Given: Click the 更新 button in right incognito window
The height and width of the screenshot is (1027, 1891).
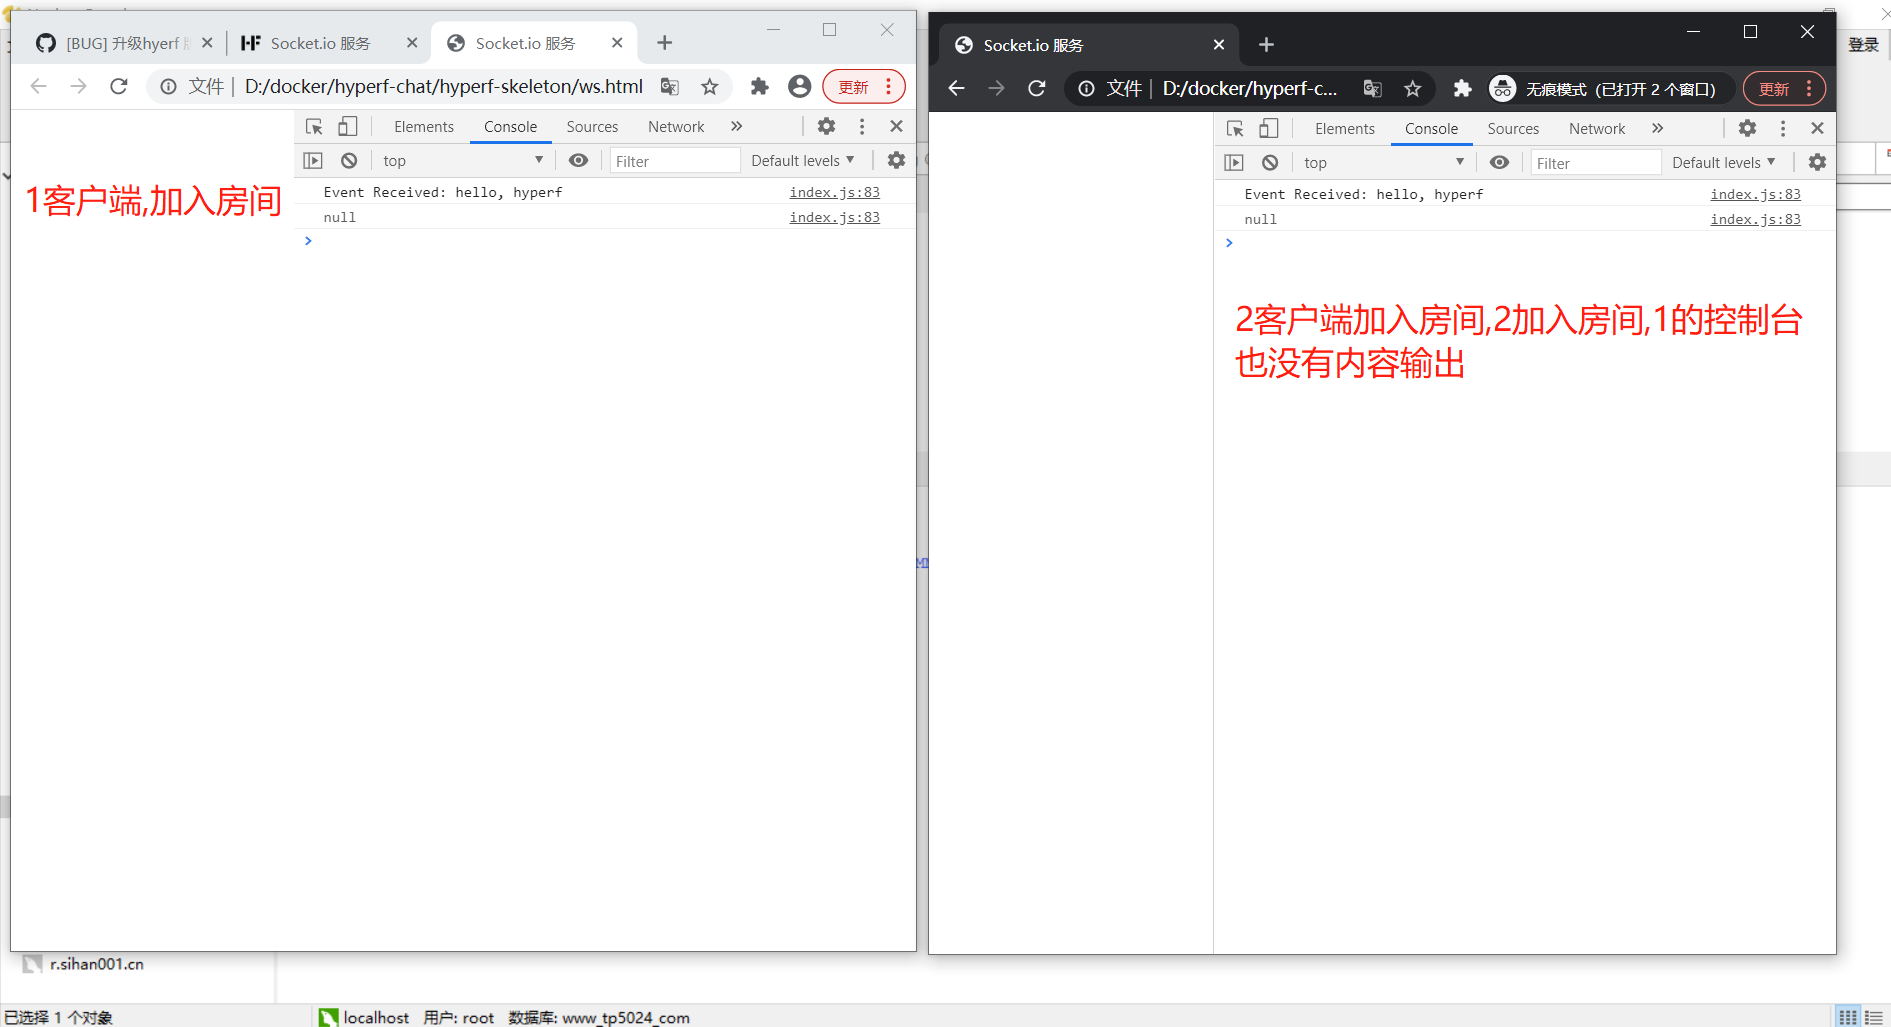Looking at the screenshot, I should click(1784, 89).
